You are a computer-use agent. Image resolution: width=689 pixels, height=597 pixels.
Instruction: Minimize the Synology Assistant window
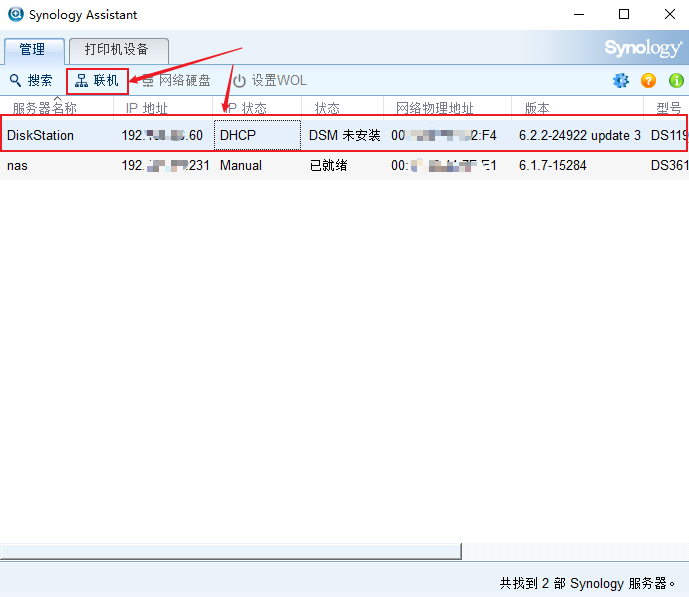(579, 14)
